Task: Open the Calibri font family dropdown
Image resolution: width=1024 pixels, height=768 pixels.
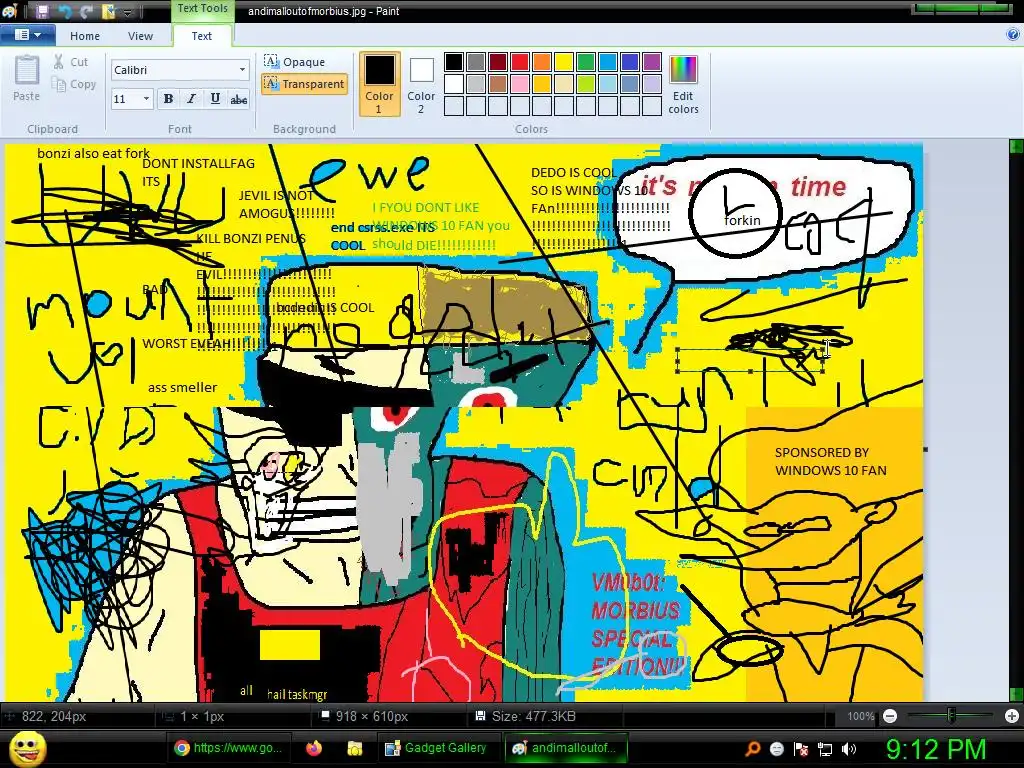Action: coord(242,70)
